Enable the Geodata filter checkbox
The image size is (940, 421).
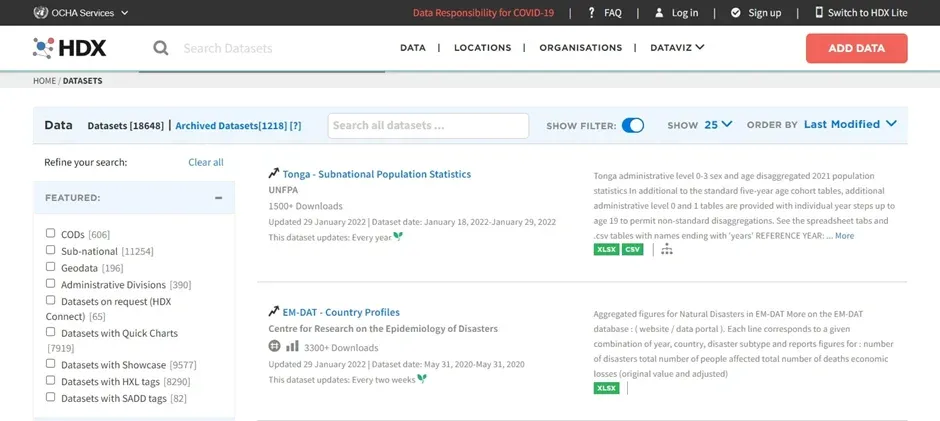[51, 267]
